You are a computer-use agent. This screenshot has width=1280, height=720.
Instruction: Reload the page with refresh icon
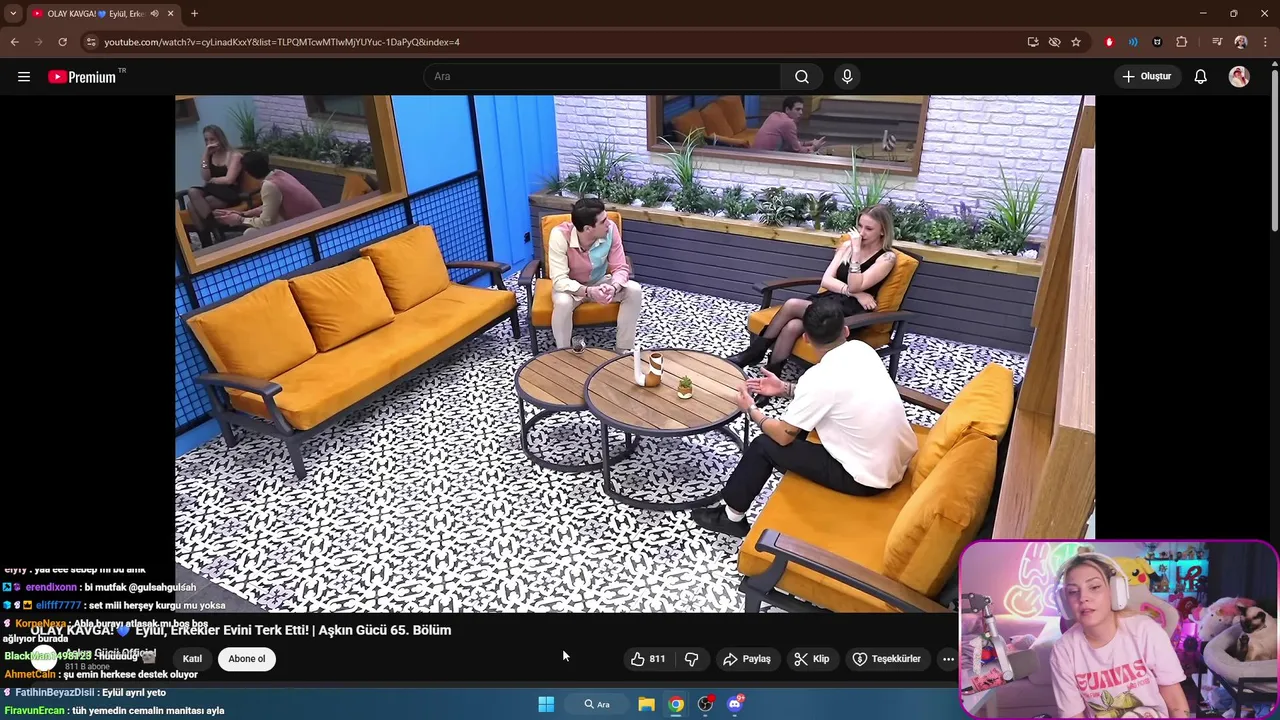[x=62, y=42]
